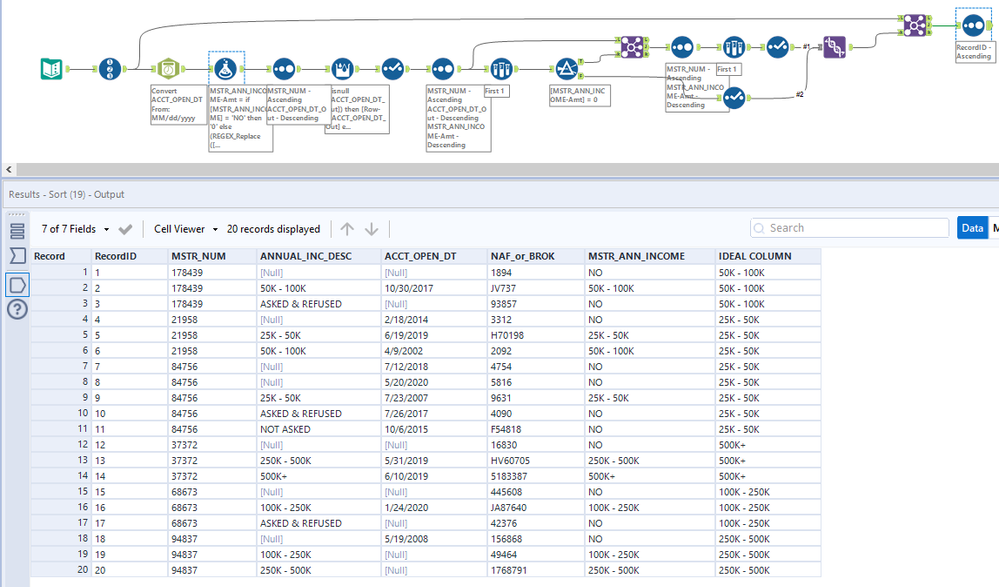Open the help question mark icon

17,309
